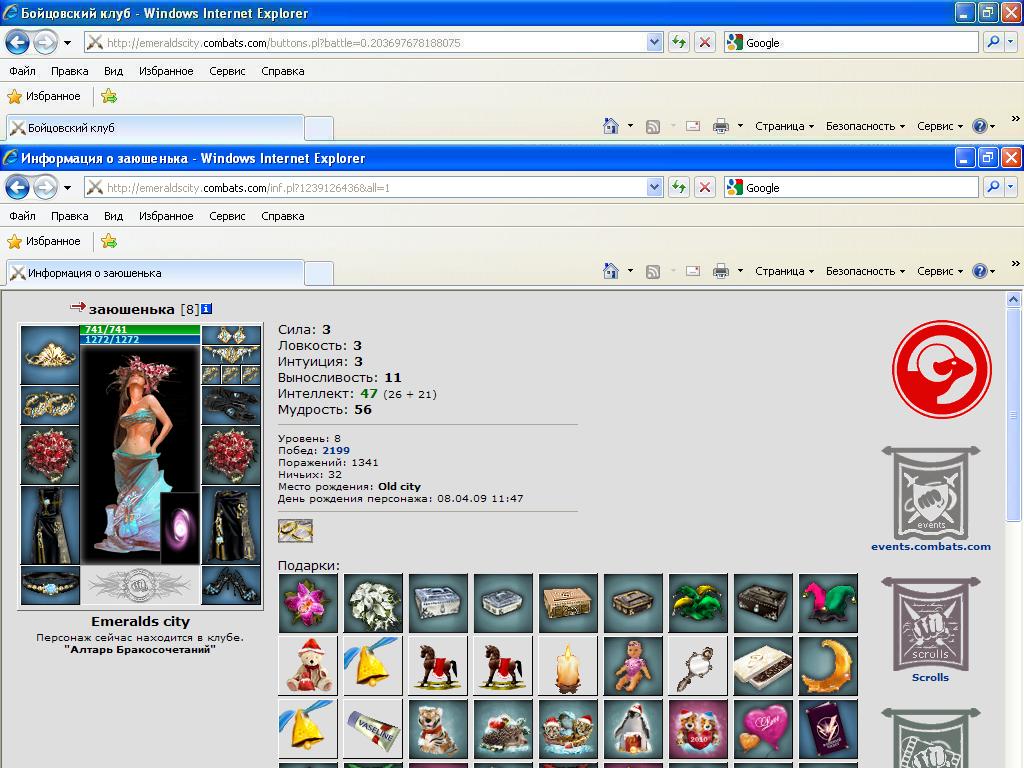Open the Страница dropdown in the front window
The image size is (1024, 768).
pyautogui.click(x=784, y=271)
